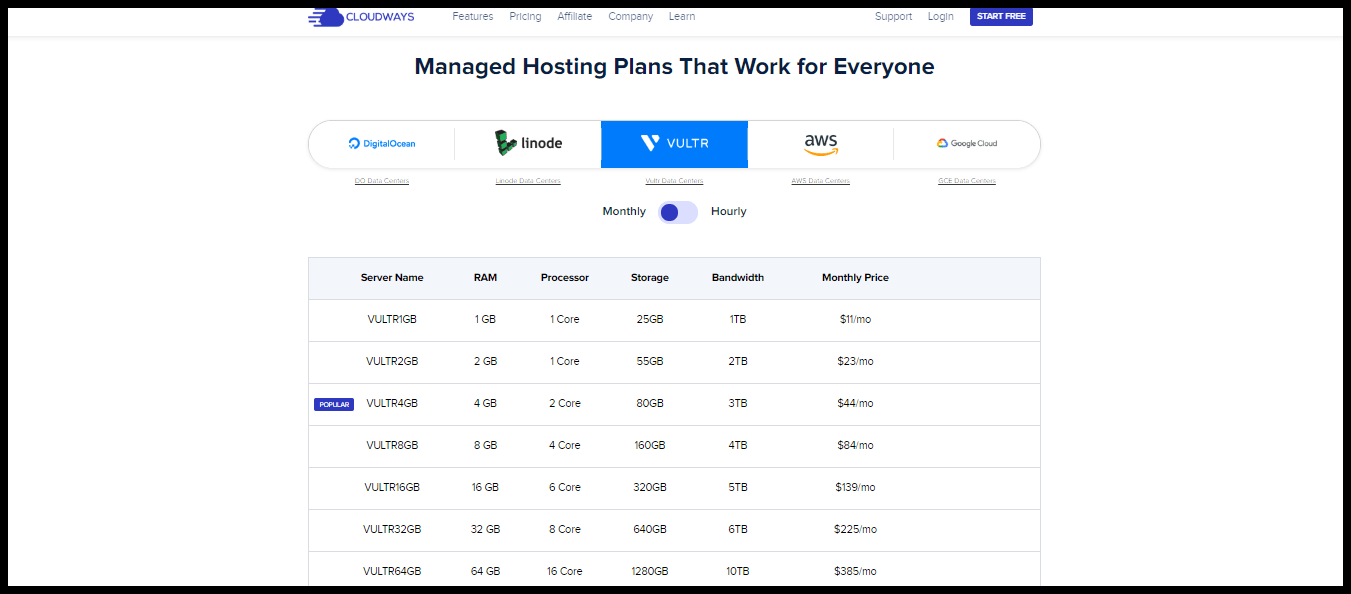Click the $23/mo price
This screenshot has width=1351, height=594.
click(855, 362)
